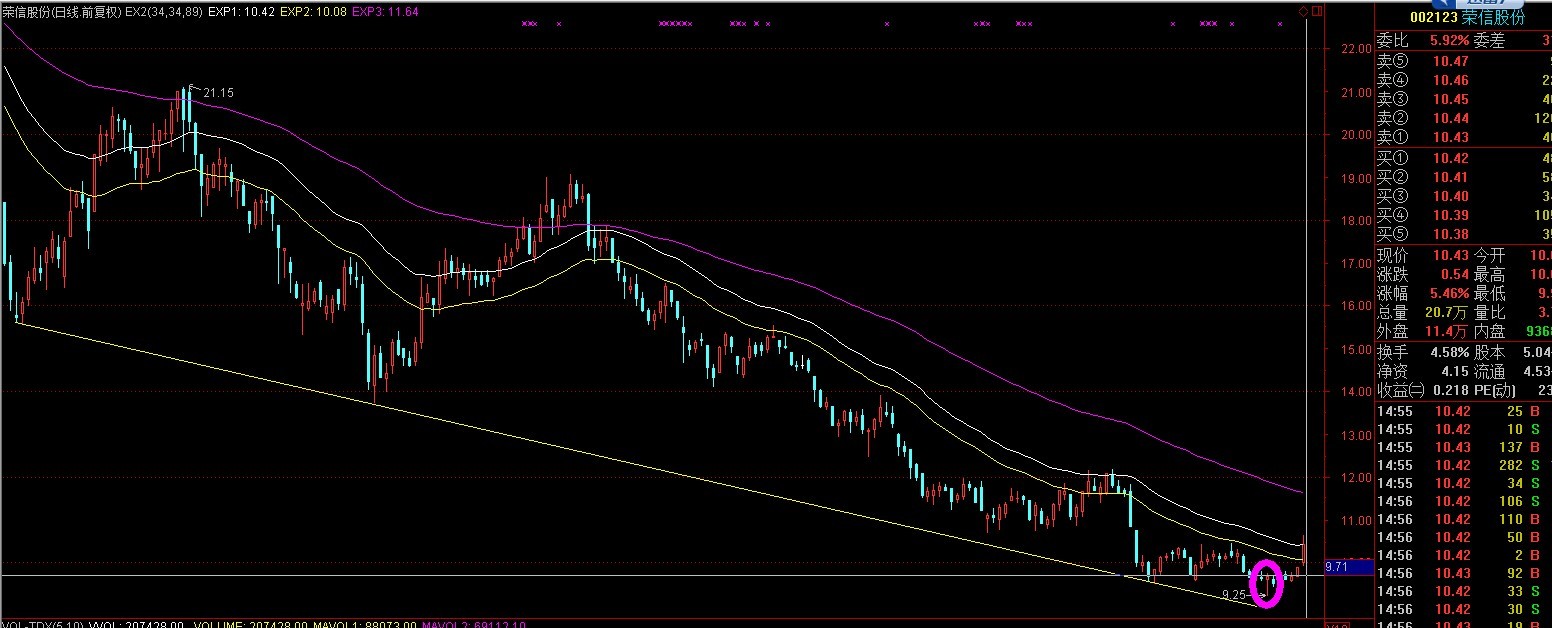This screenshot has width=1552, height=628.
Task: Select the 14:56 trade row with 92 B
Action: pos(1464,573)
